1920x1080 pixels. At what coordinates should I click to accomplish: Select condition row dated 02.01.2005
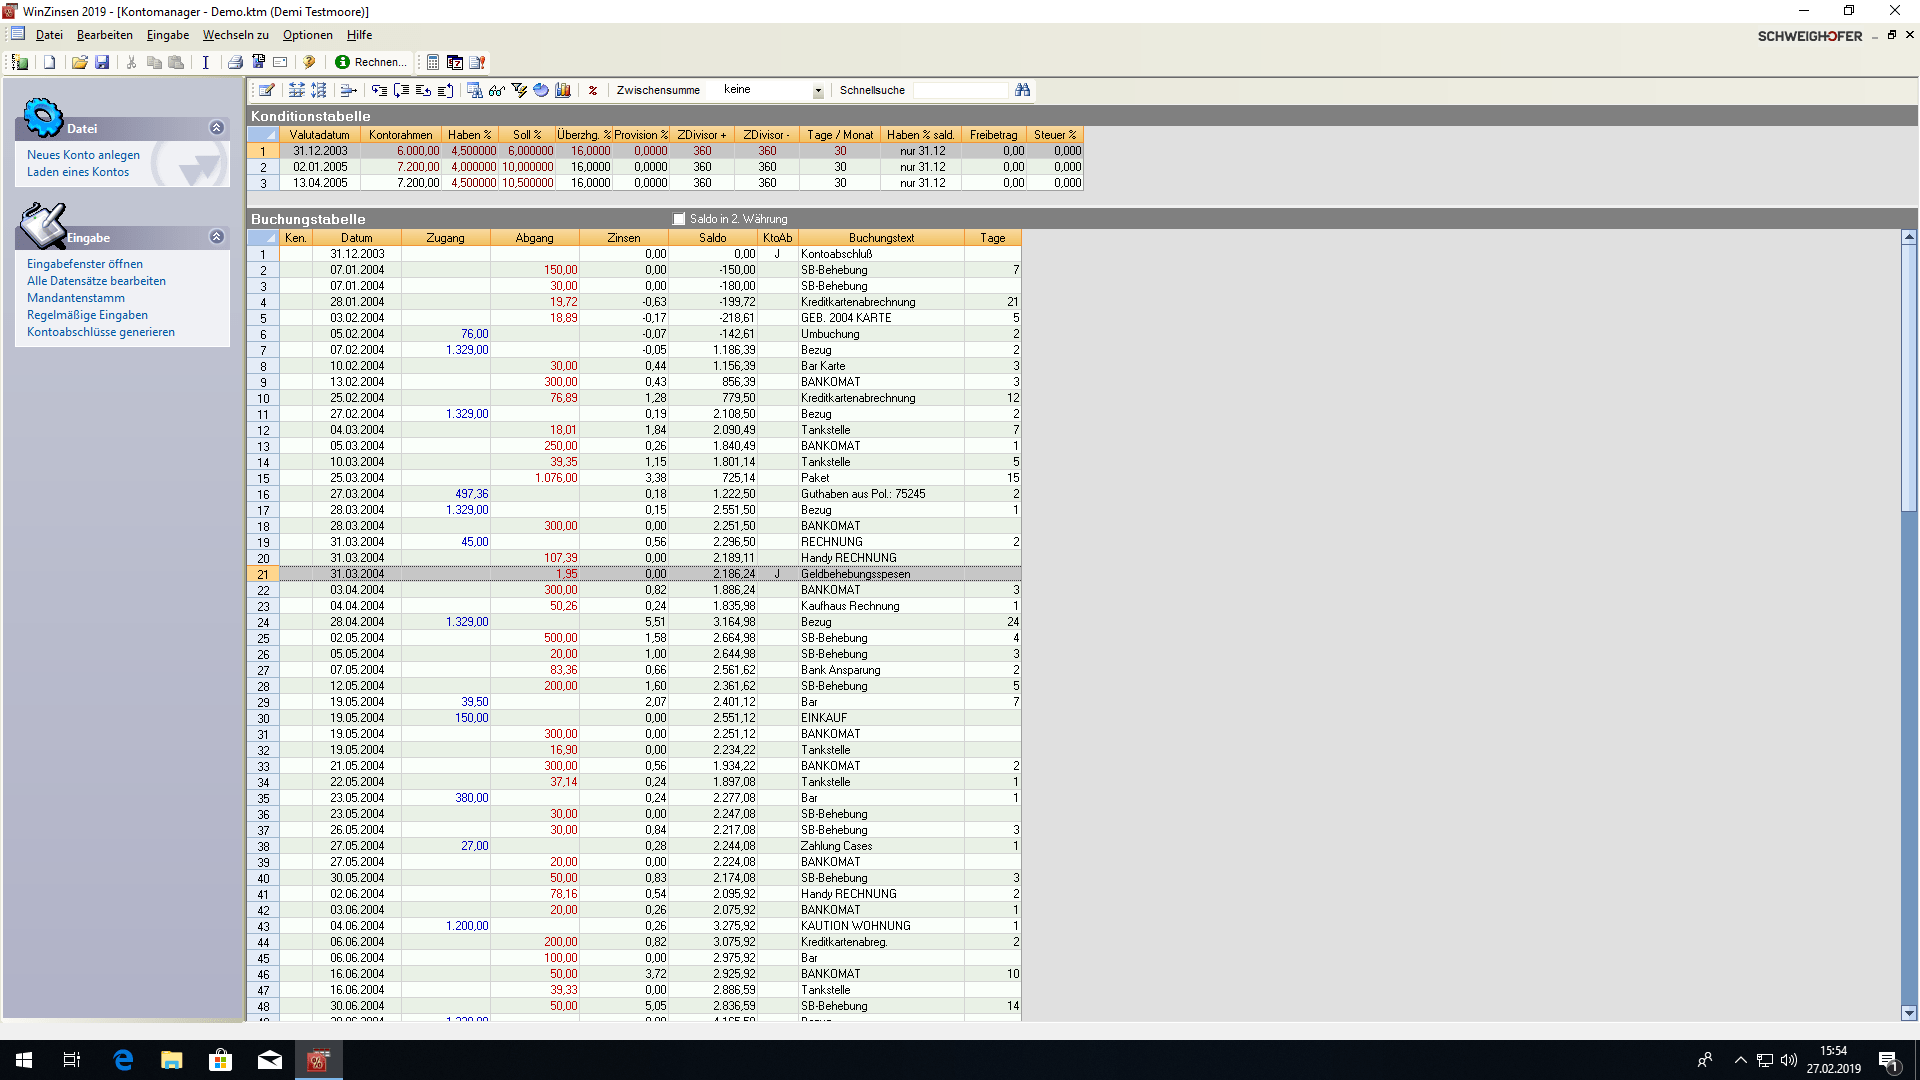[665, 167]
